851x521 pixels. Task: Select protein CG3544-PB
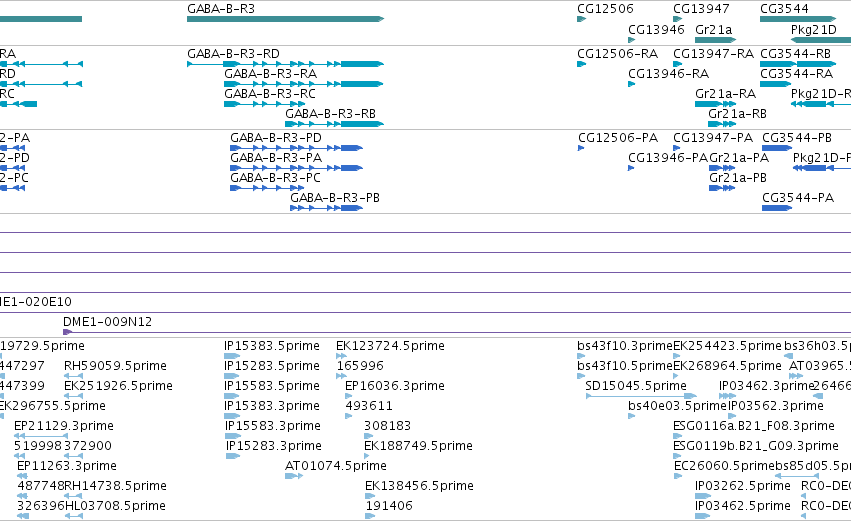point(797,138)
